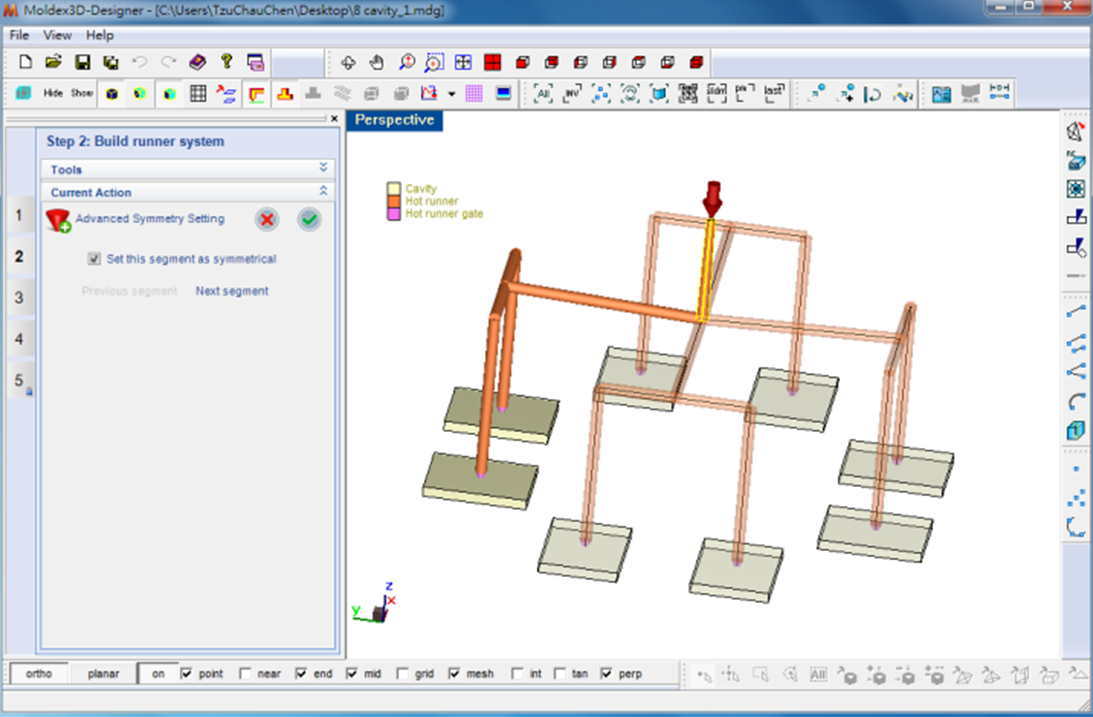The height and width of the screenshot is (717, 1093).
Task: Toggle the snap 'on' button
Action: point(158,674)
